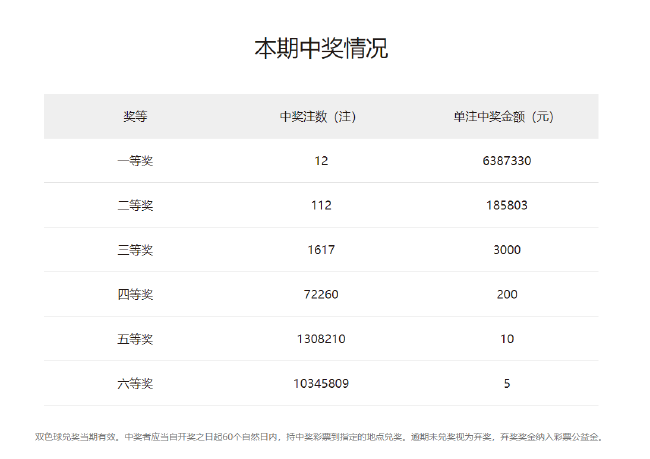650x459 pixels.
Task: Click the 奖等 column header
Action: click(x=135, y=116)
